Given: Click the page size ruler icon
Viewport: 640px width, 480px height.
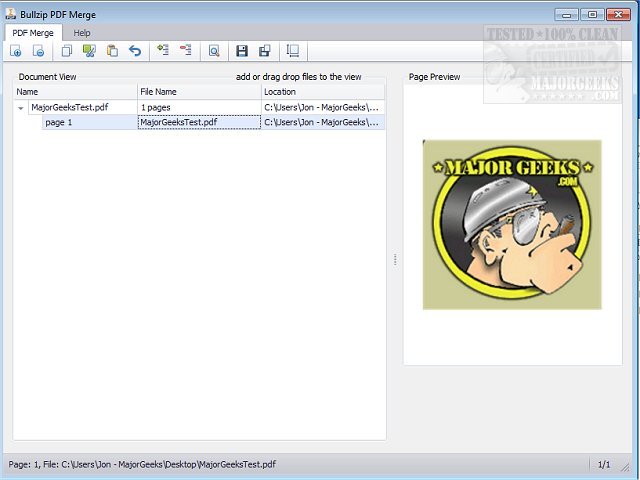Looking at the screenshot, I should tap(293, 51).
